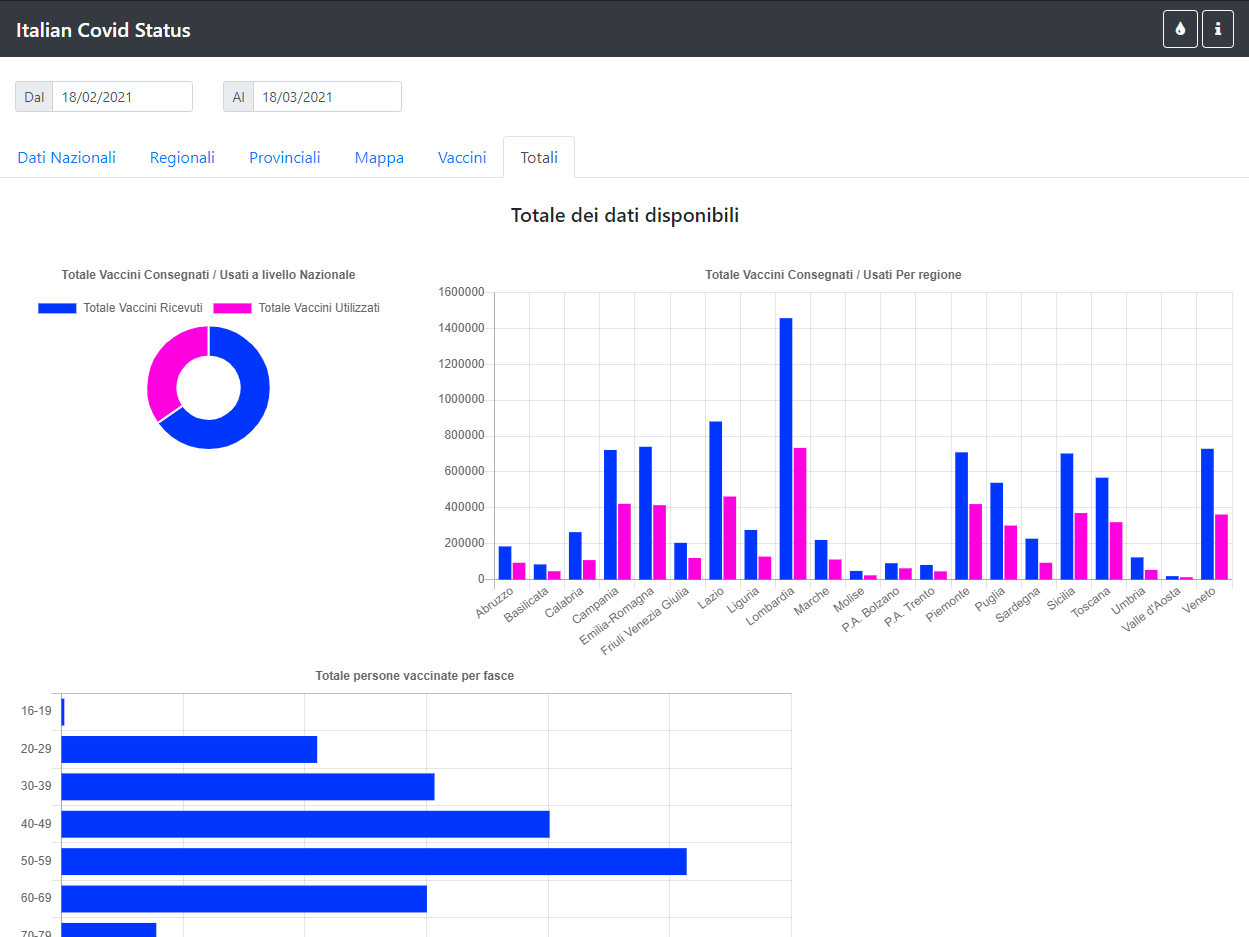
Task: Click the 50-59 age group bar
Action: (x=374, y=861)
